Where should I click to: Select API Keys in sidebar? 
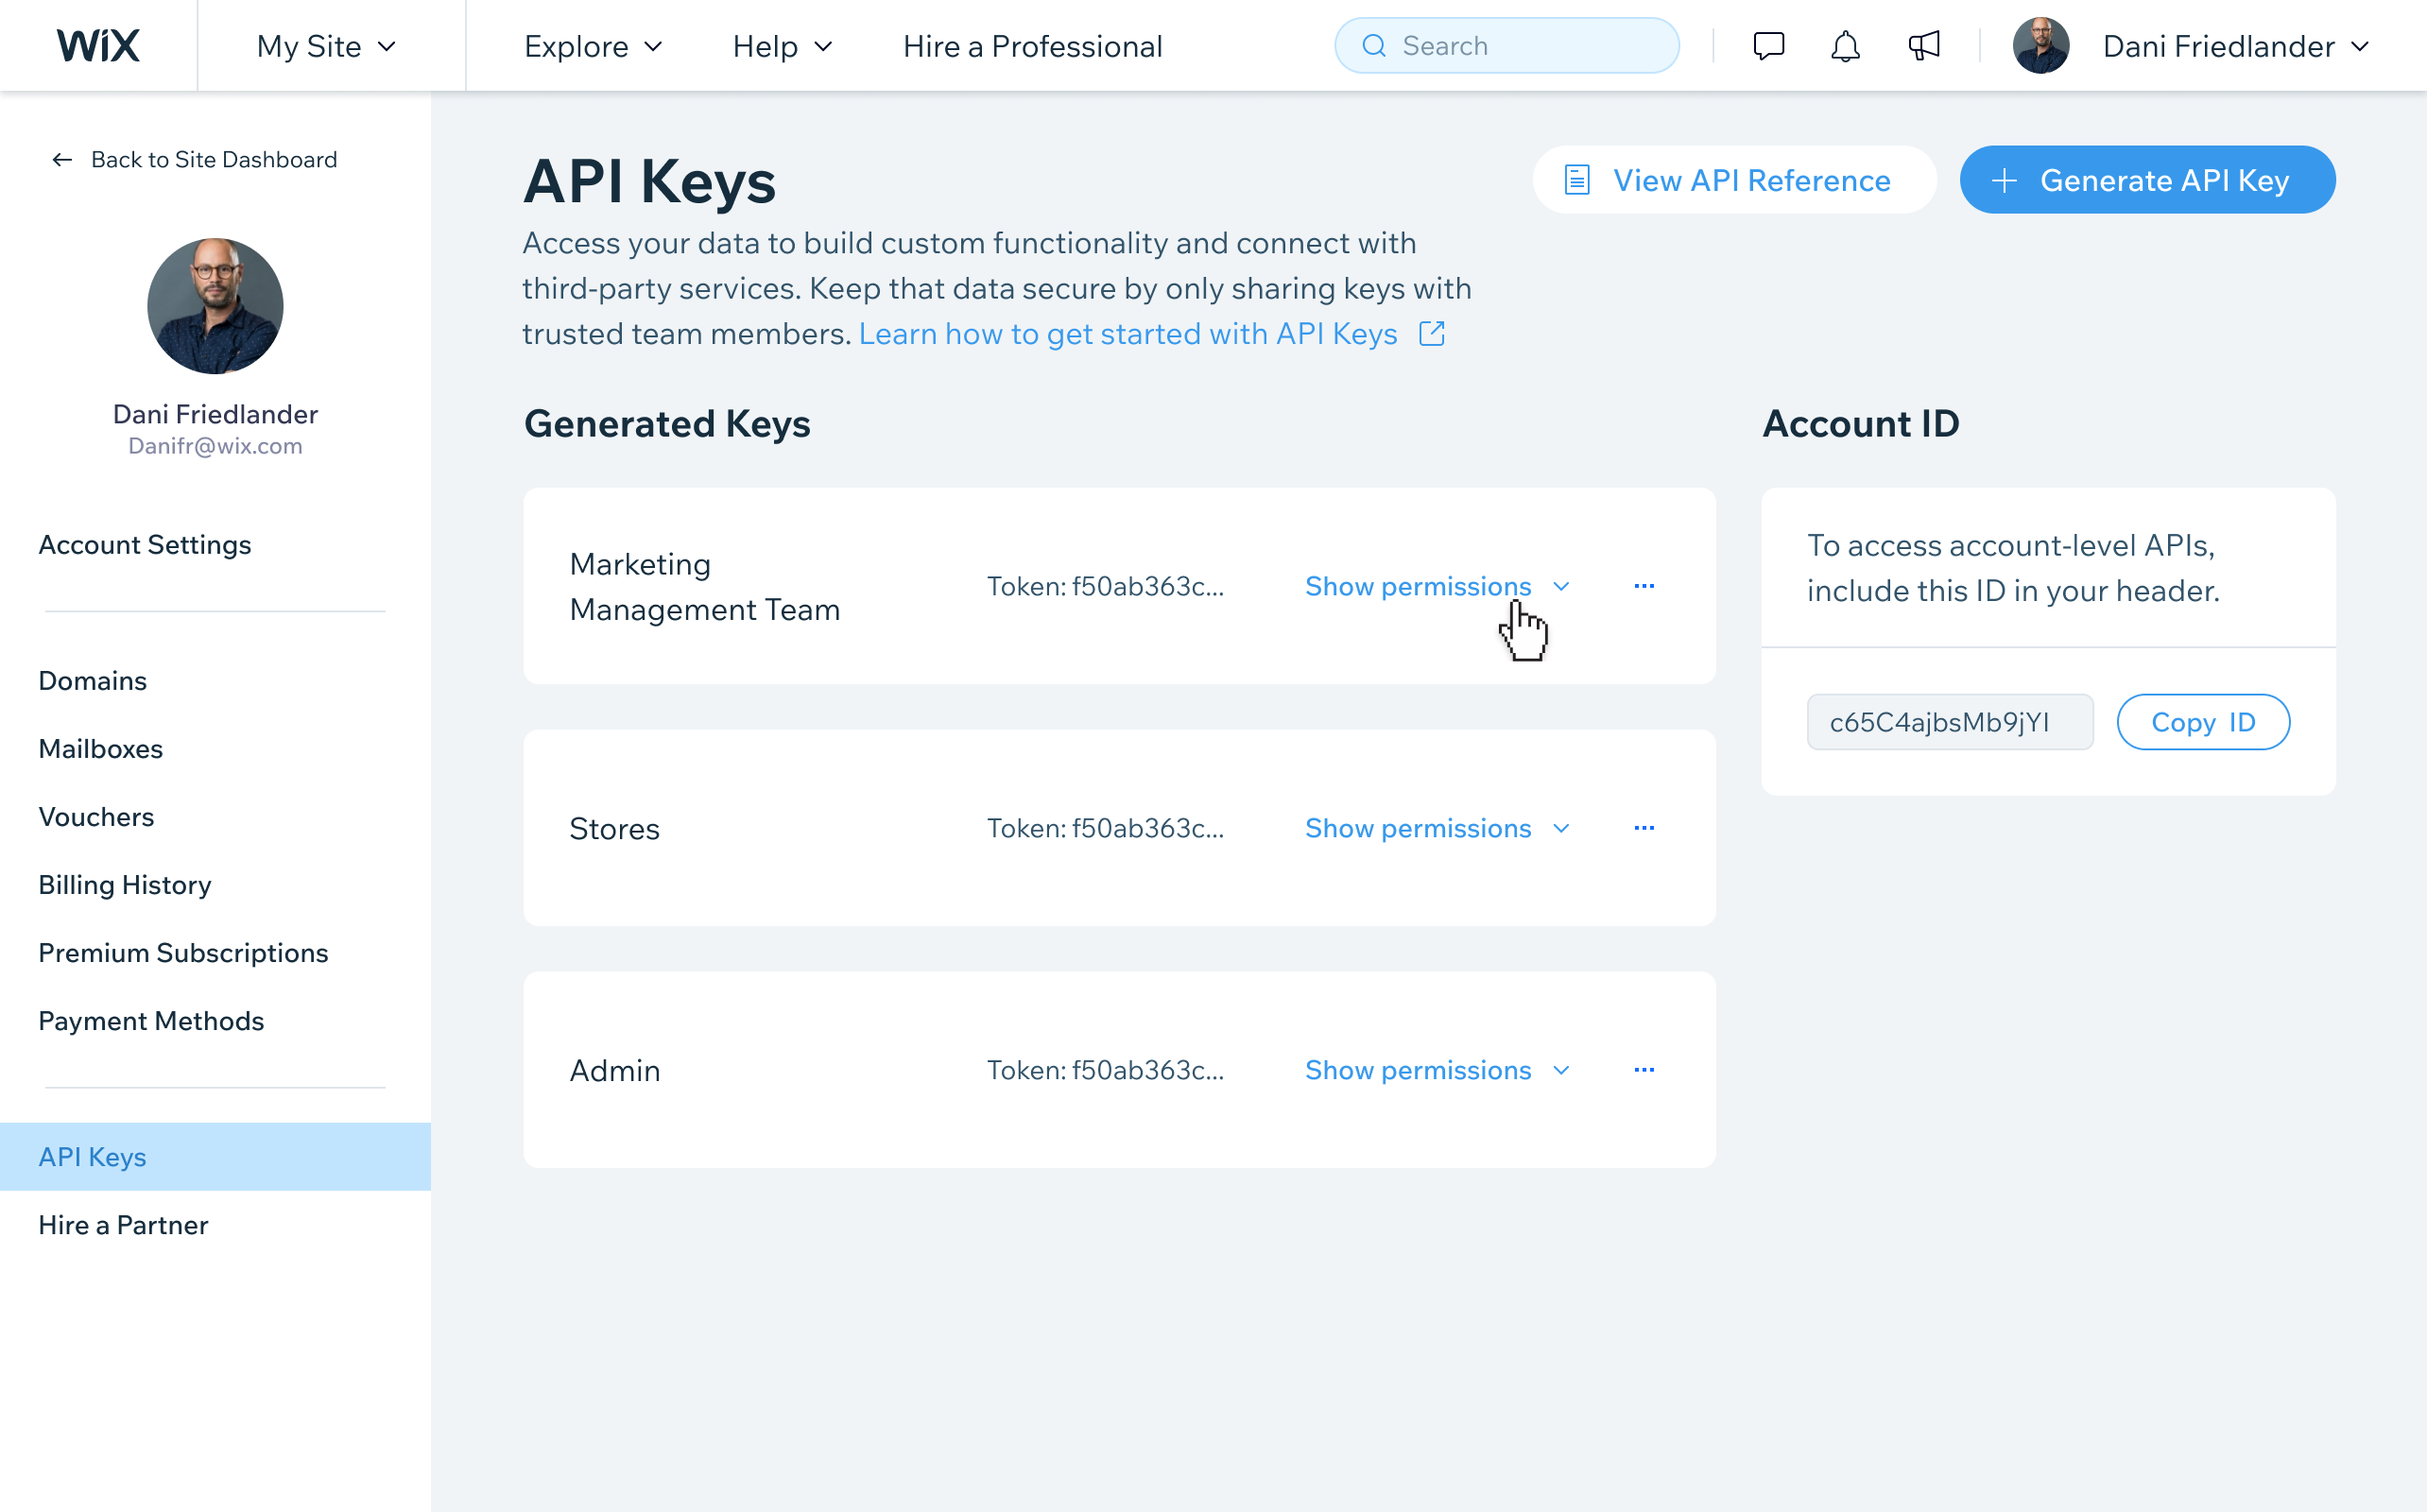pos(215,1157)
